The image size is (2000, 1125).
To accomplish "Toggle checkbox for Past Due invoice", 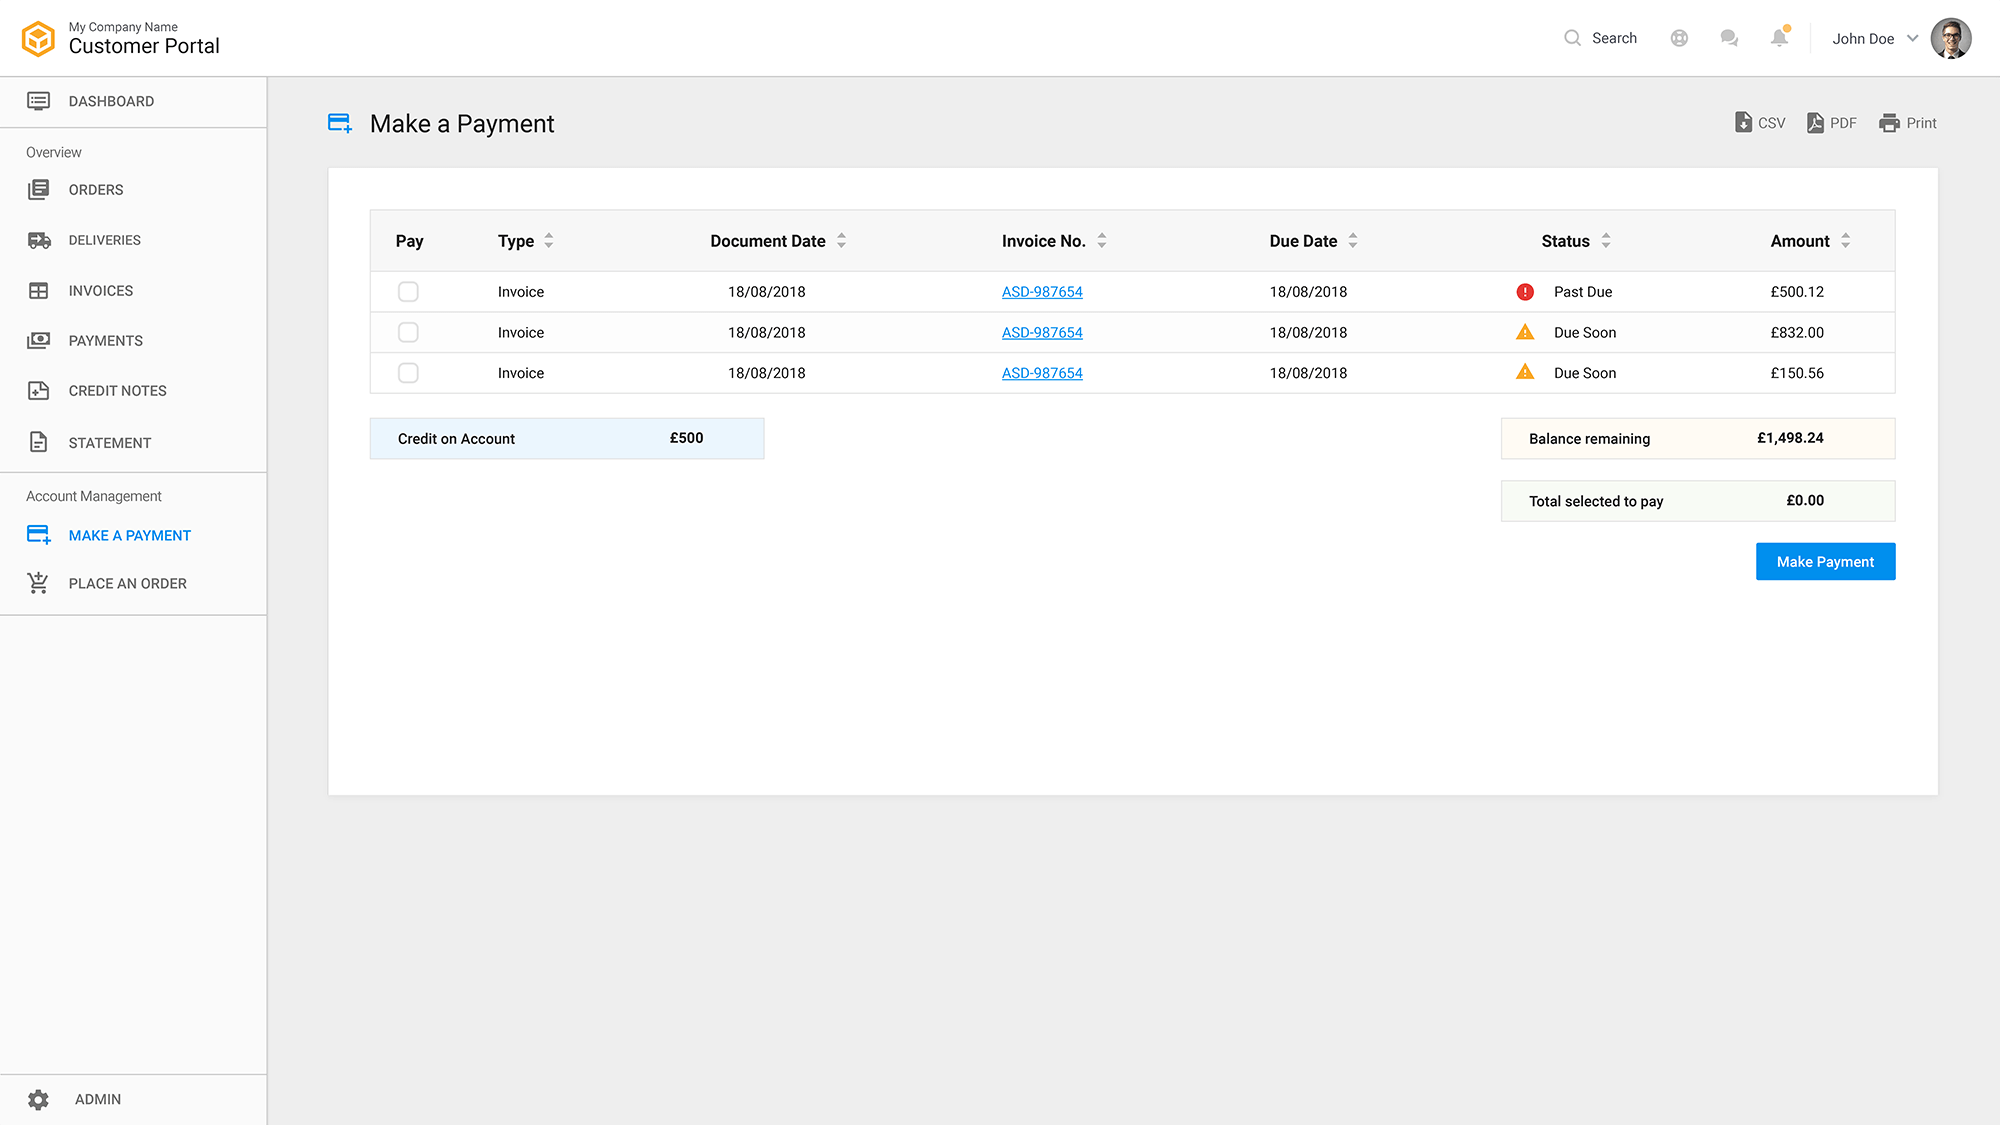I will [x=408, y=291].
